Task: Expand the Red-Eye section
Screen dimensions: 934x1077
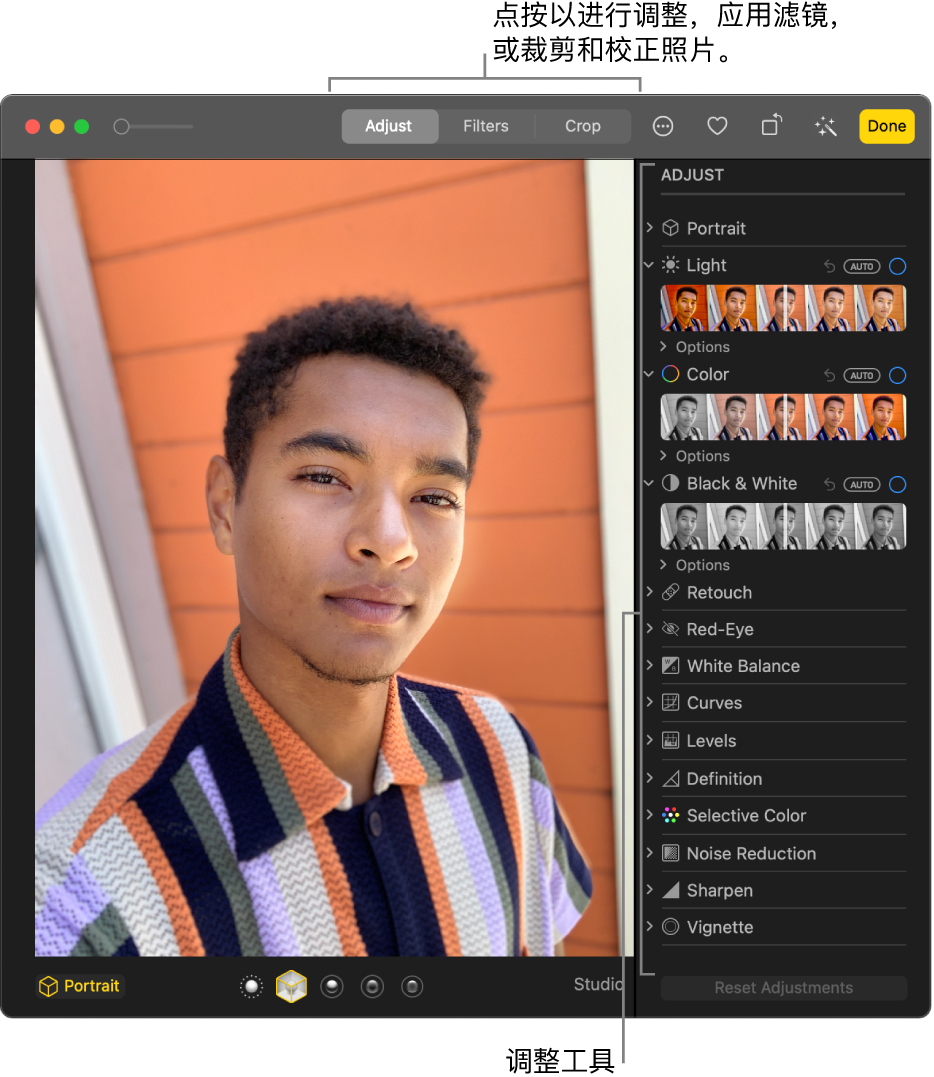Action: tap(649, 628)
